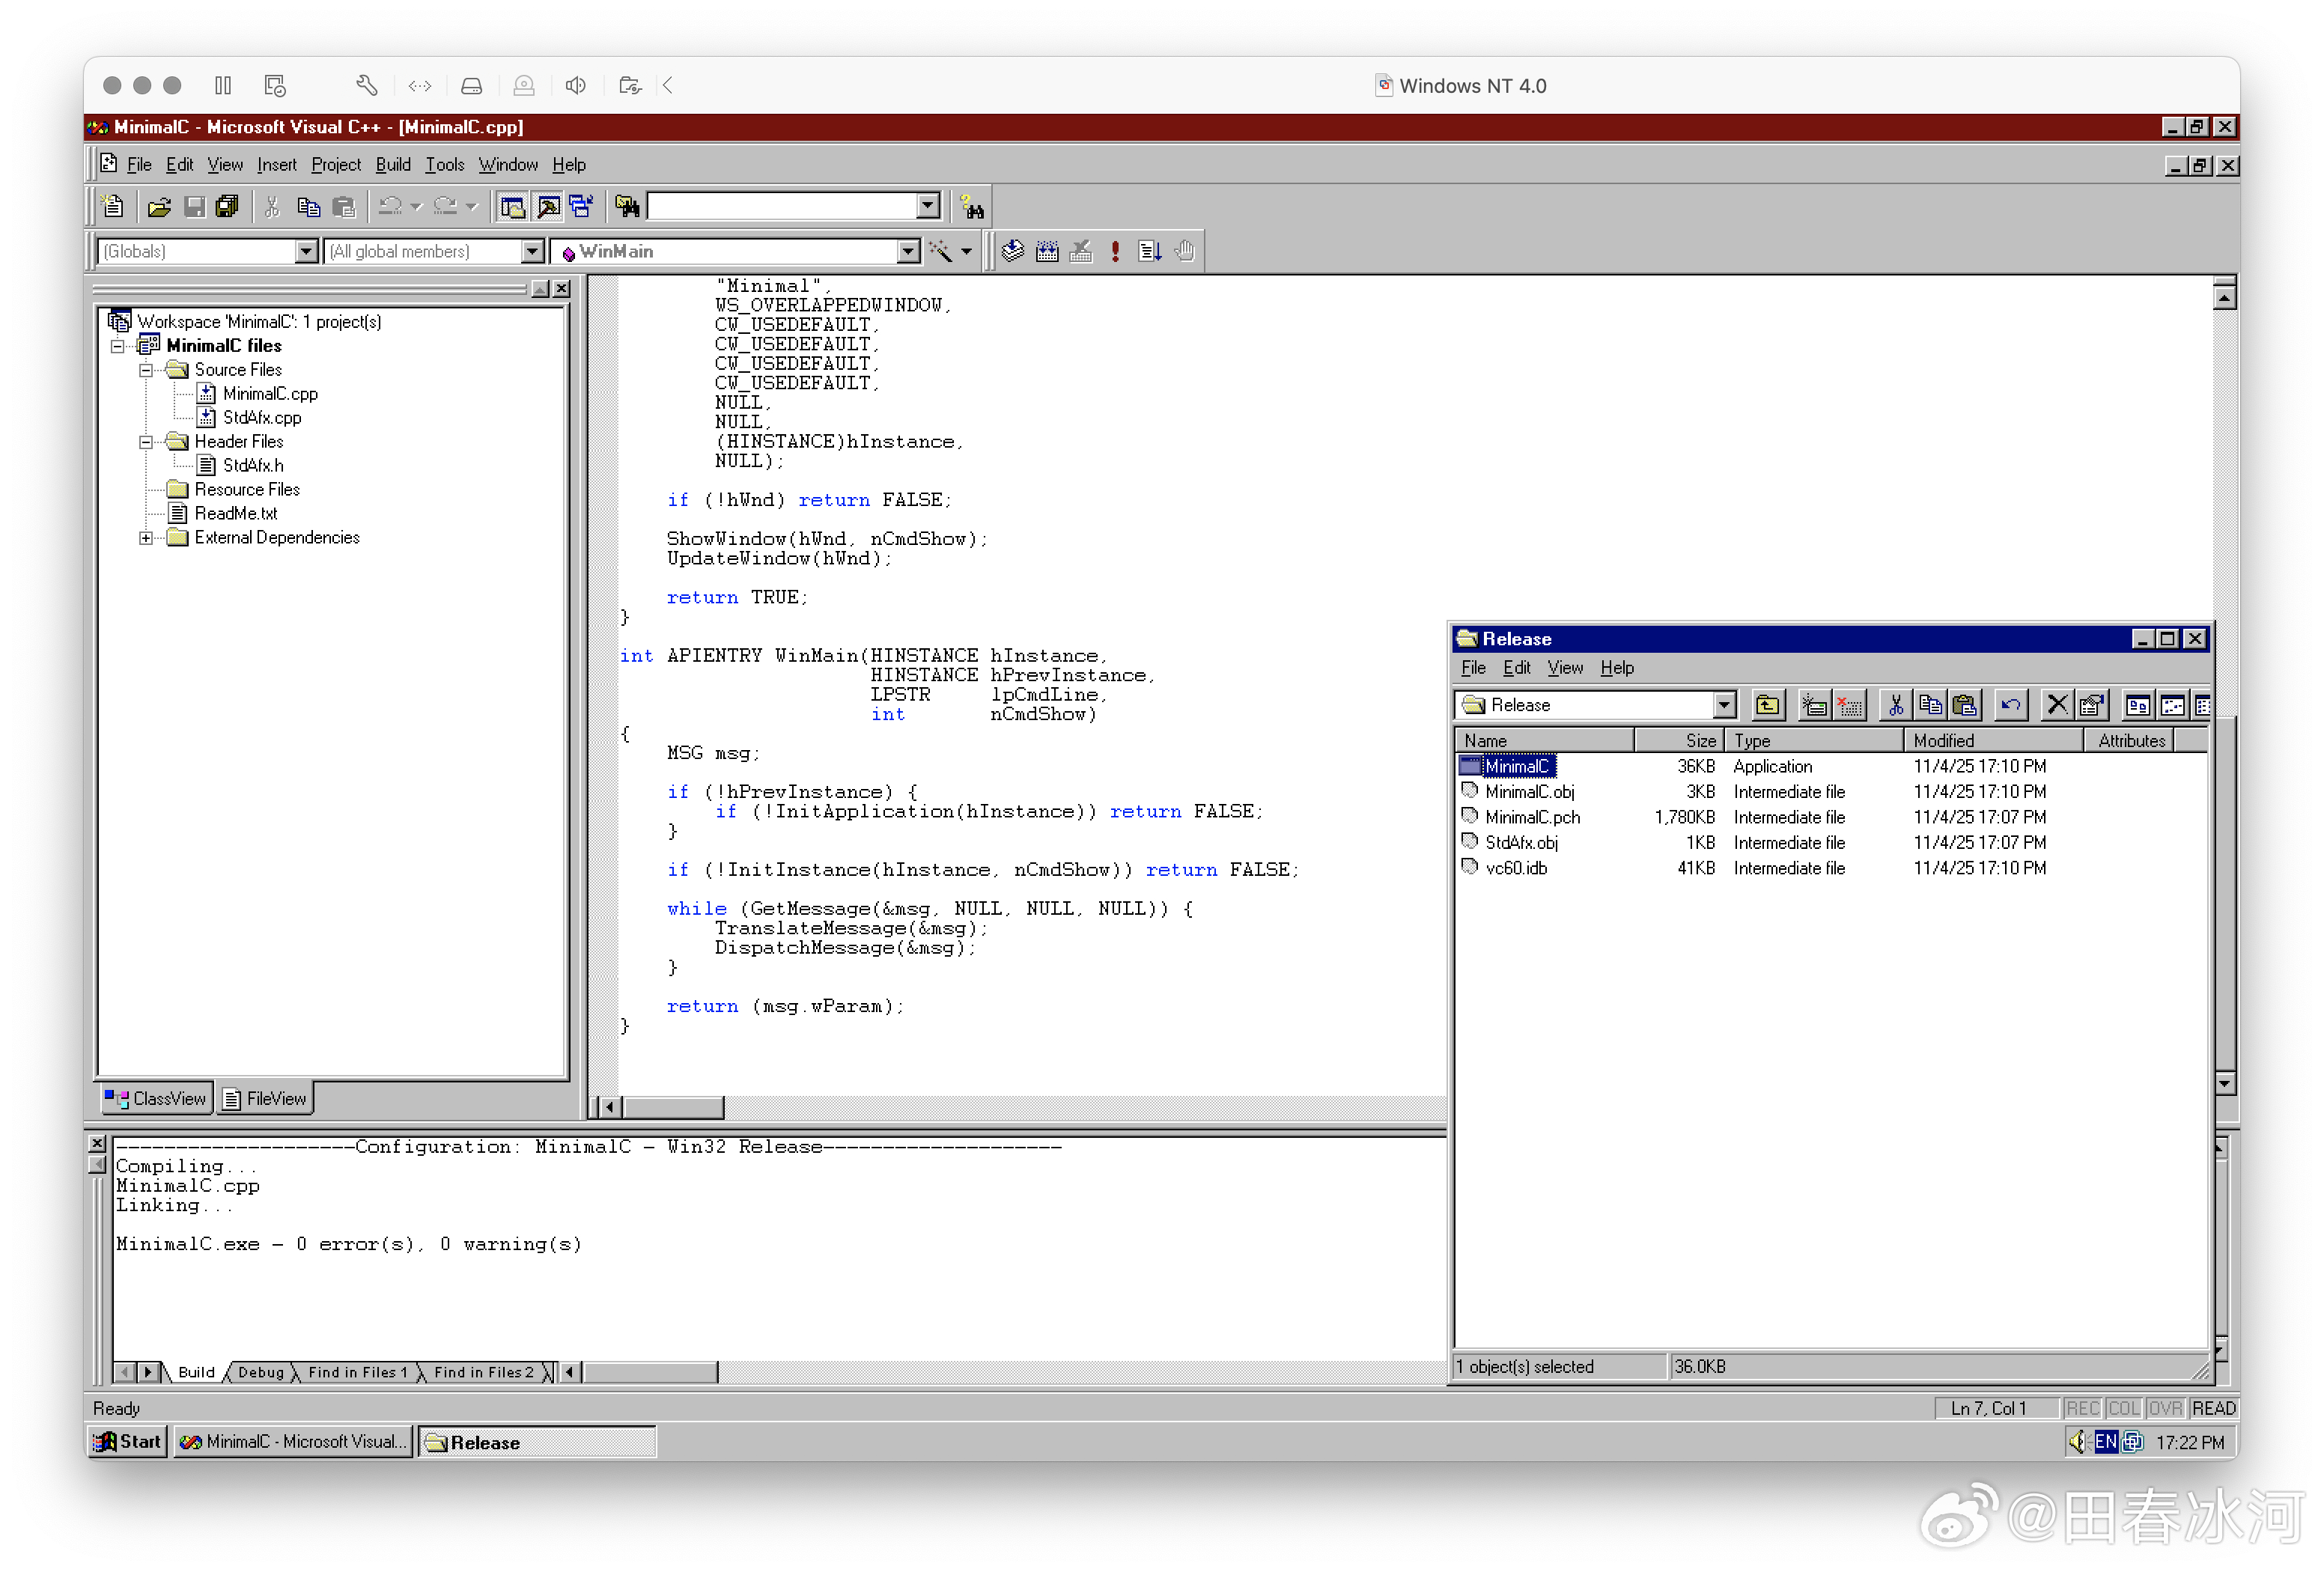Switch to the ClassView tab
Screen dimensions: 2324x1572
click(x=156, y=1098)
